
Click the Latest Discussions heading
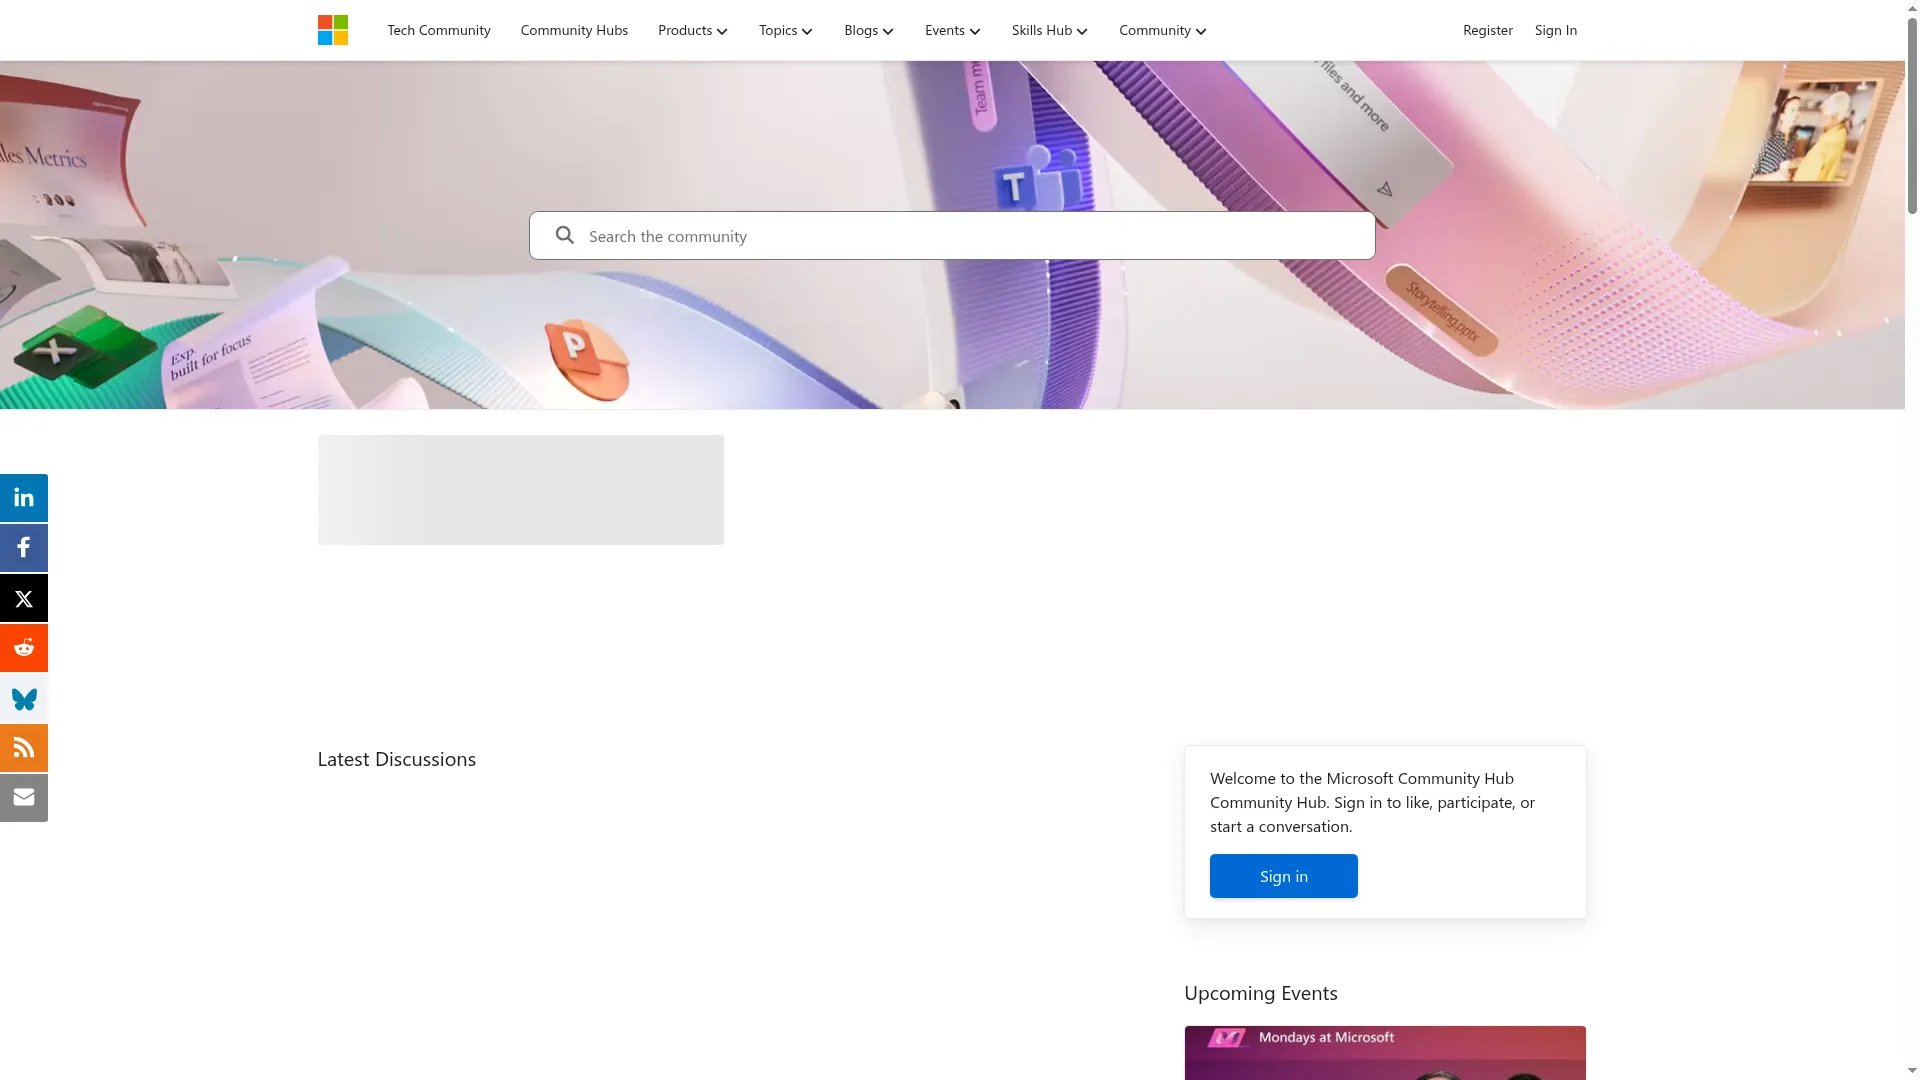(x=397, y=759)
